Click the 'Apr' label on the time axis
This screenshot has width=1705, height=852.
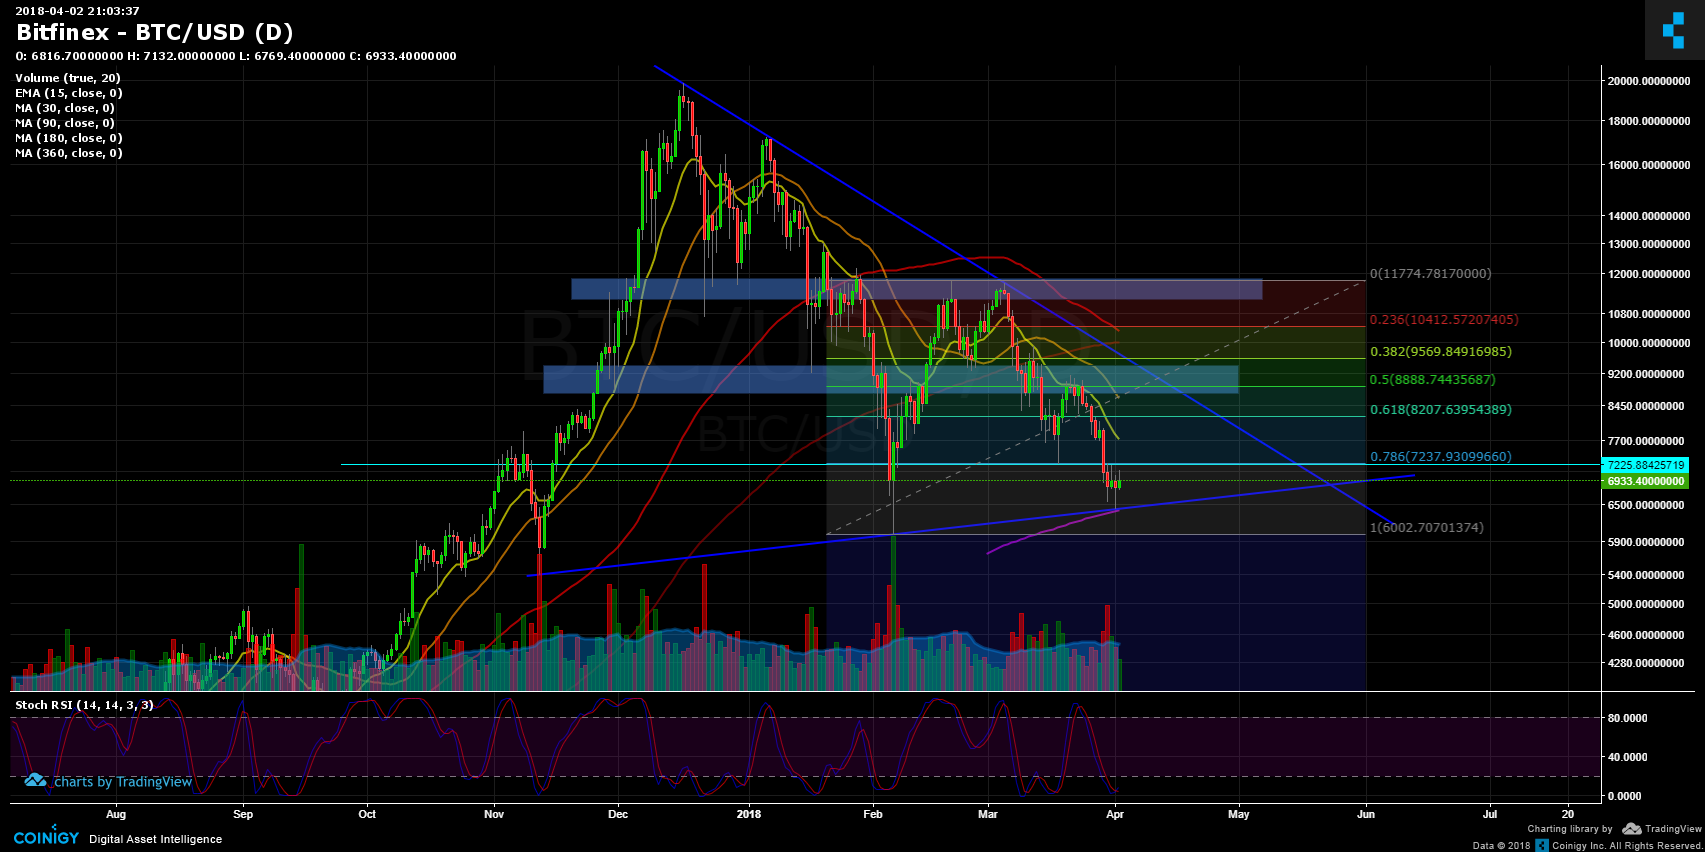pos(1115,814)
